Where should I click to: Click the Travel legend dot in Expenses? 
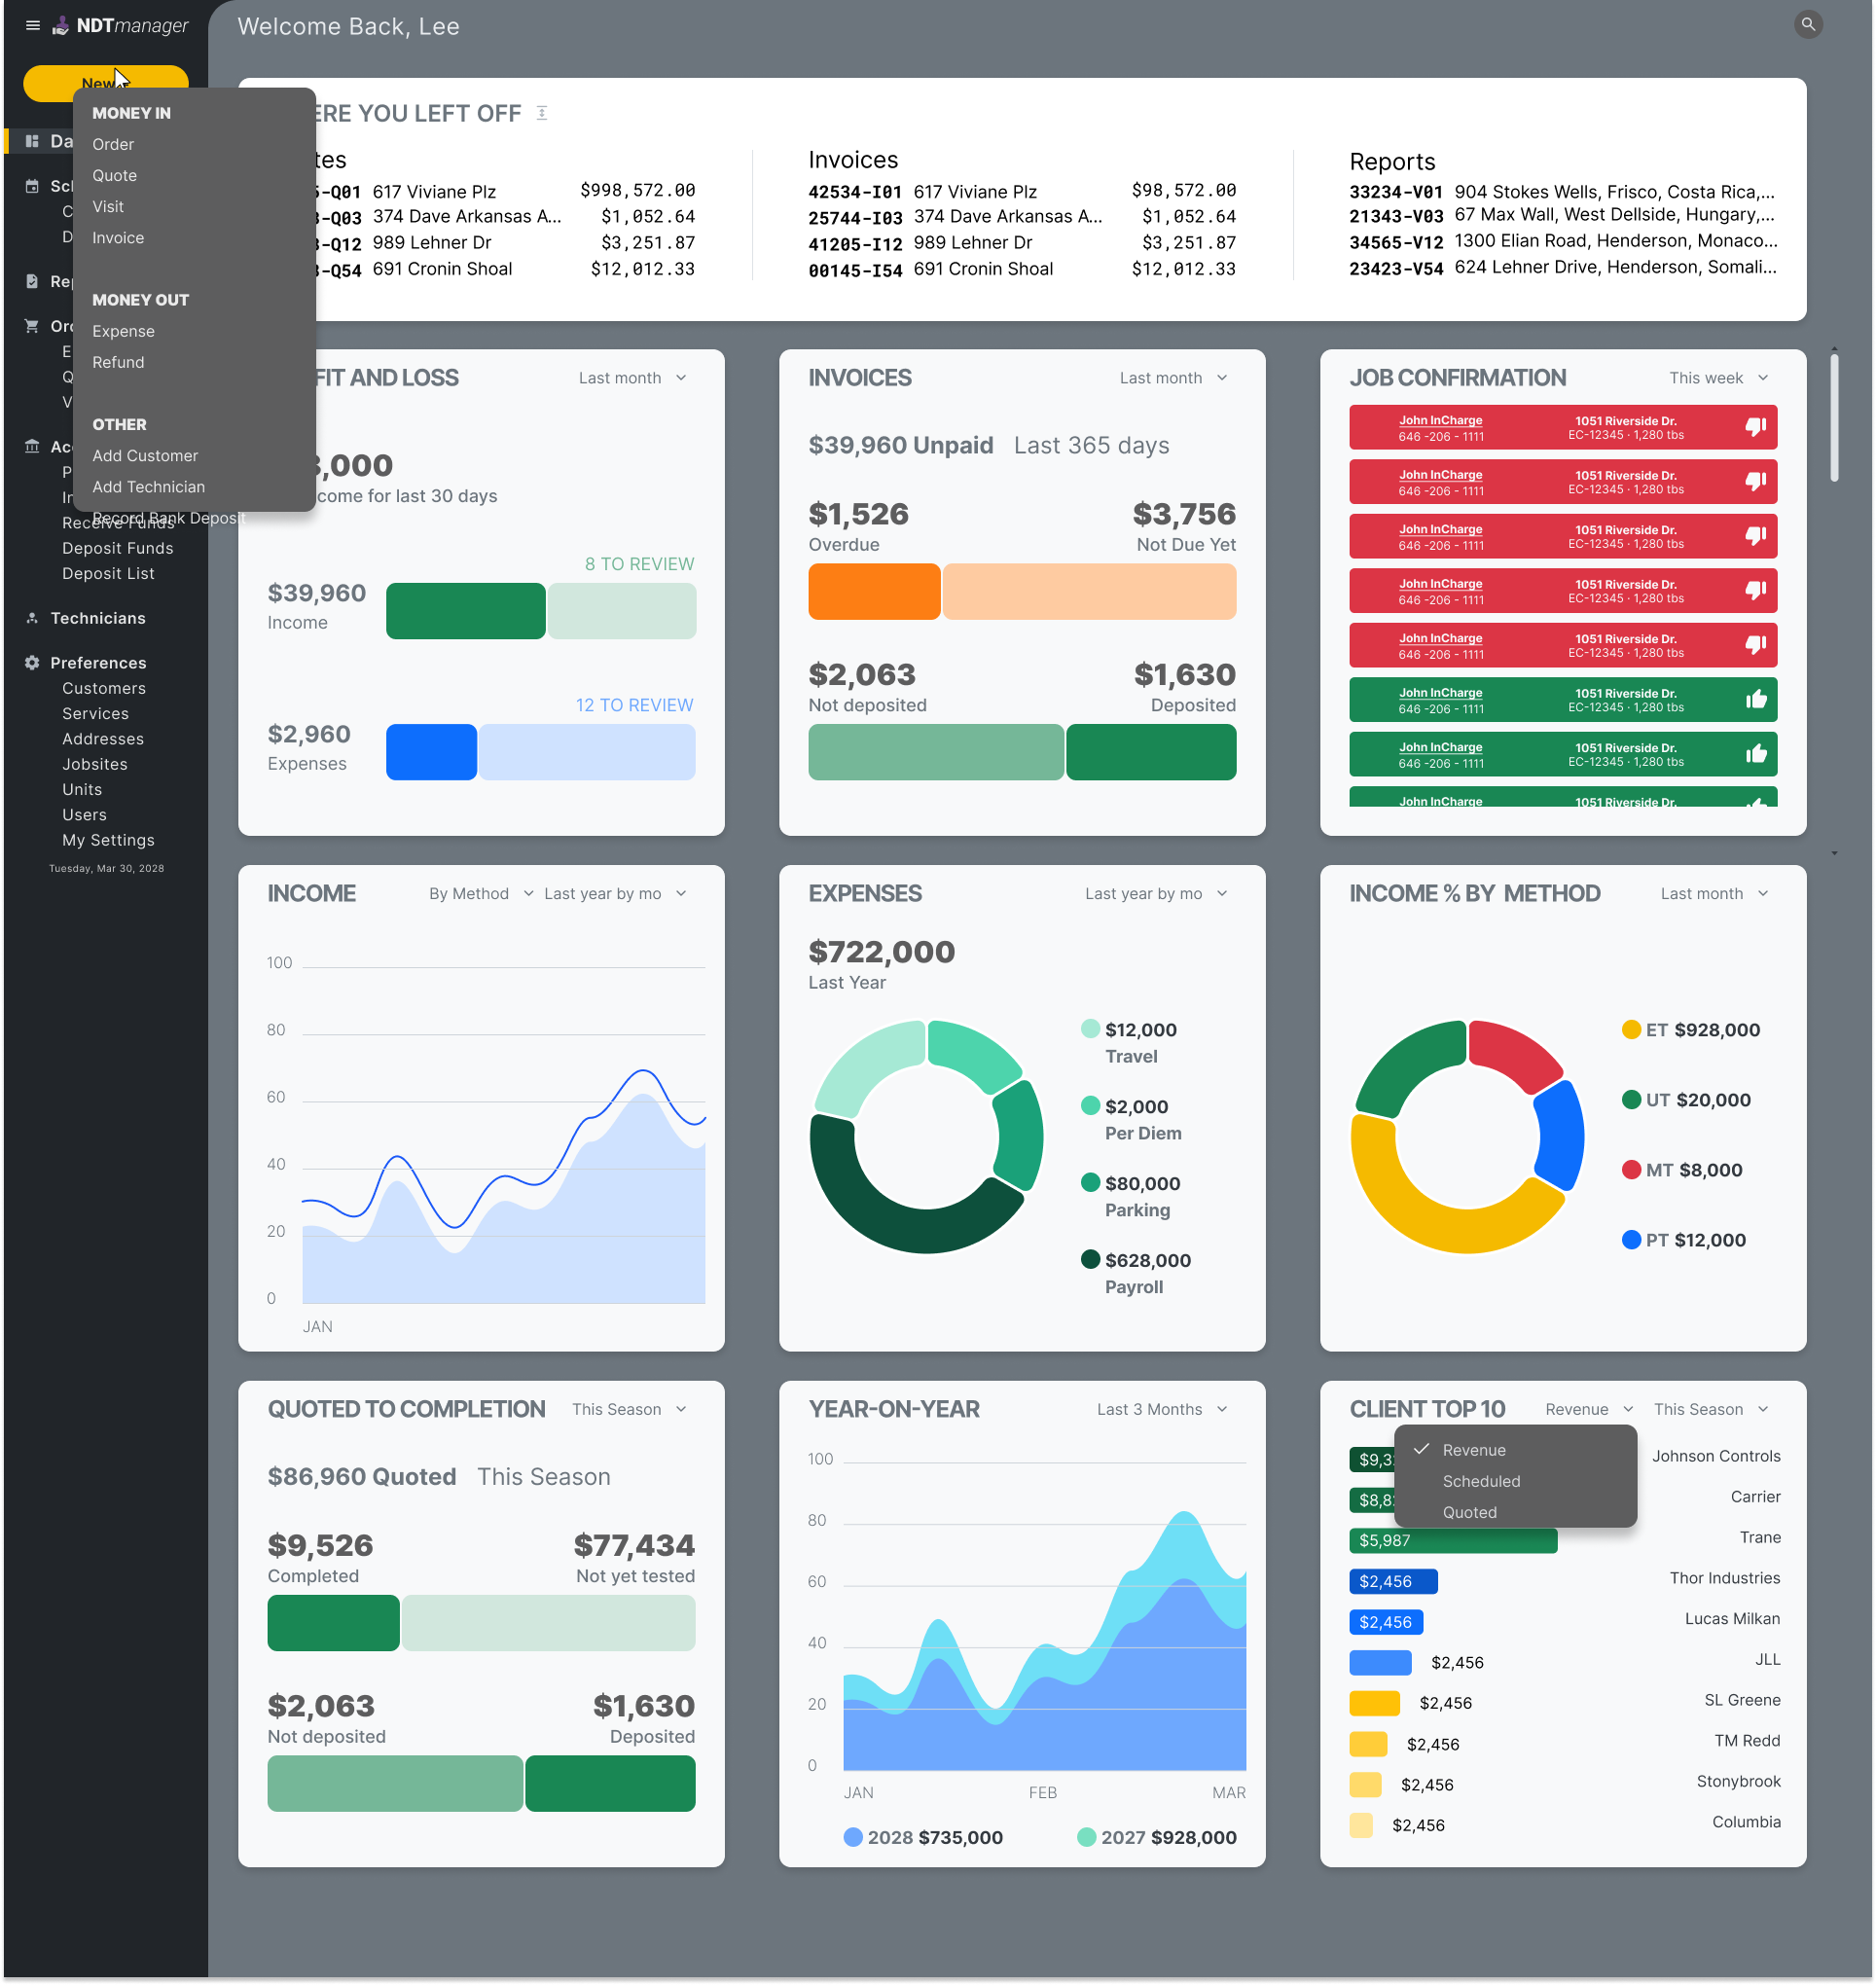1090,1029
